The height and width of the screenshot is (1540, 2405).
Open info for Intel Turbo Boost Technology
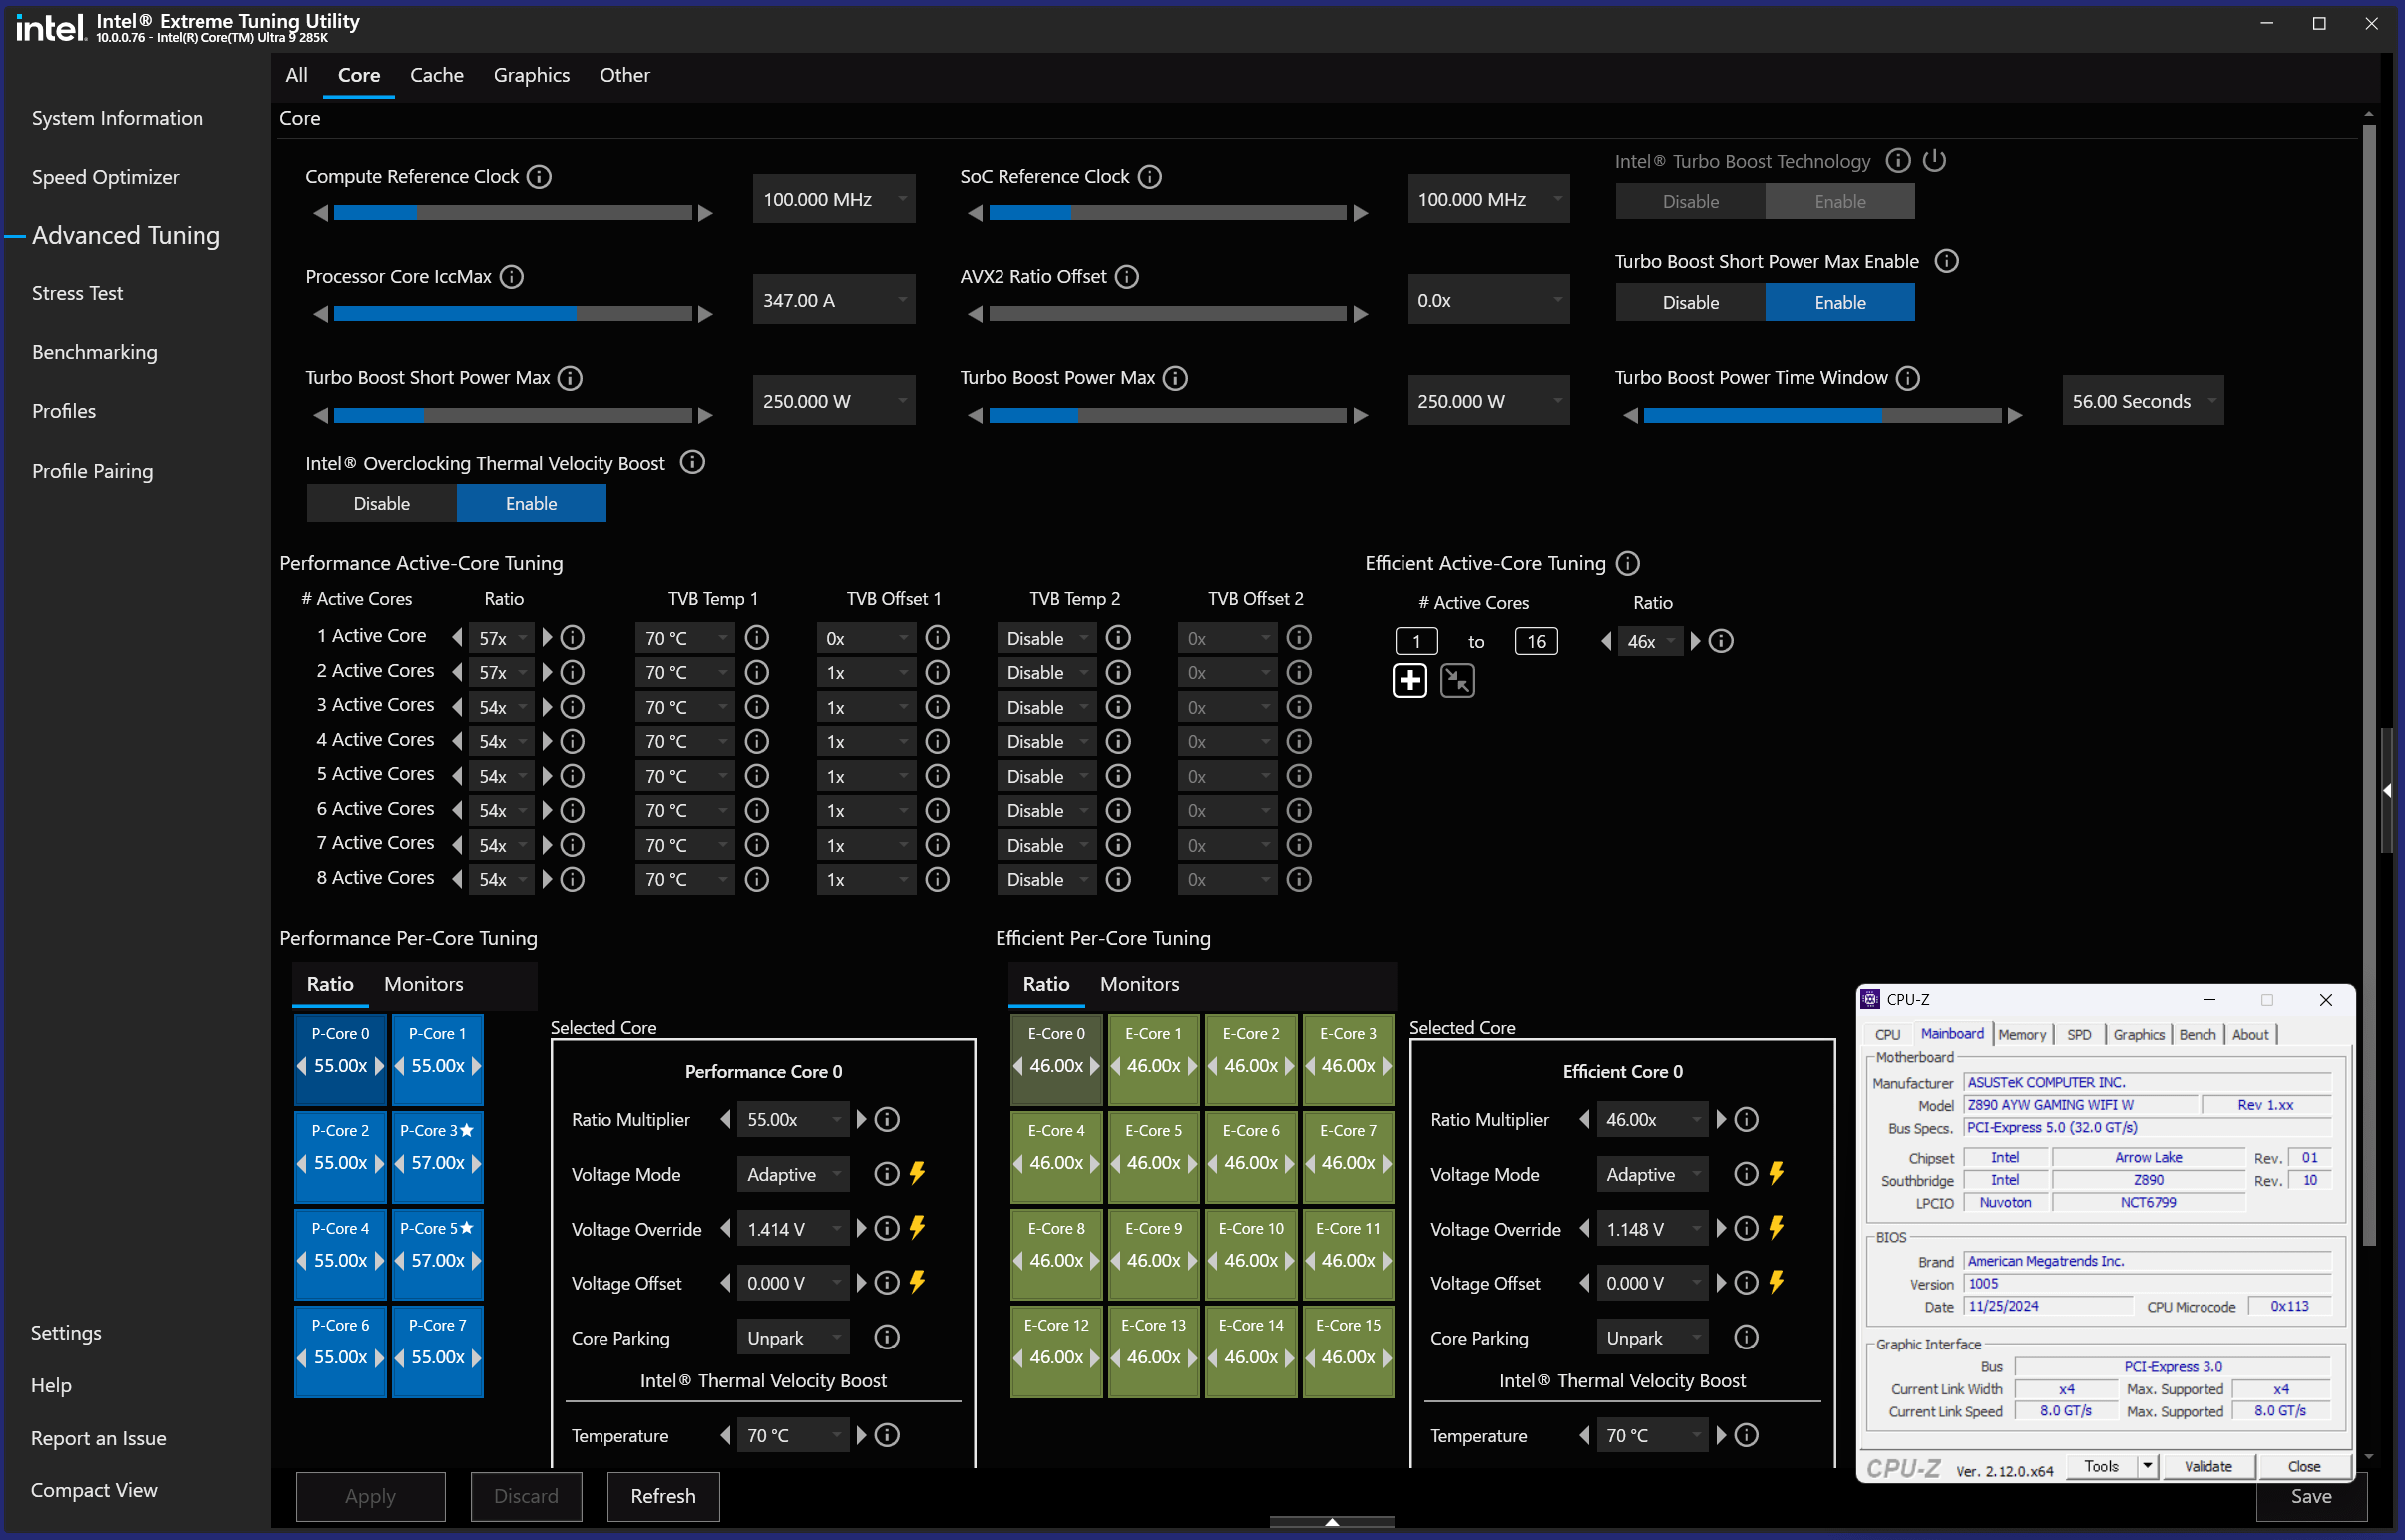point(1898,160)
